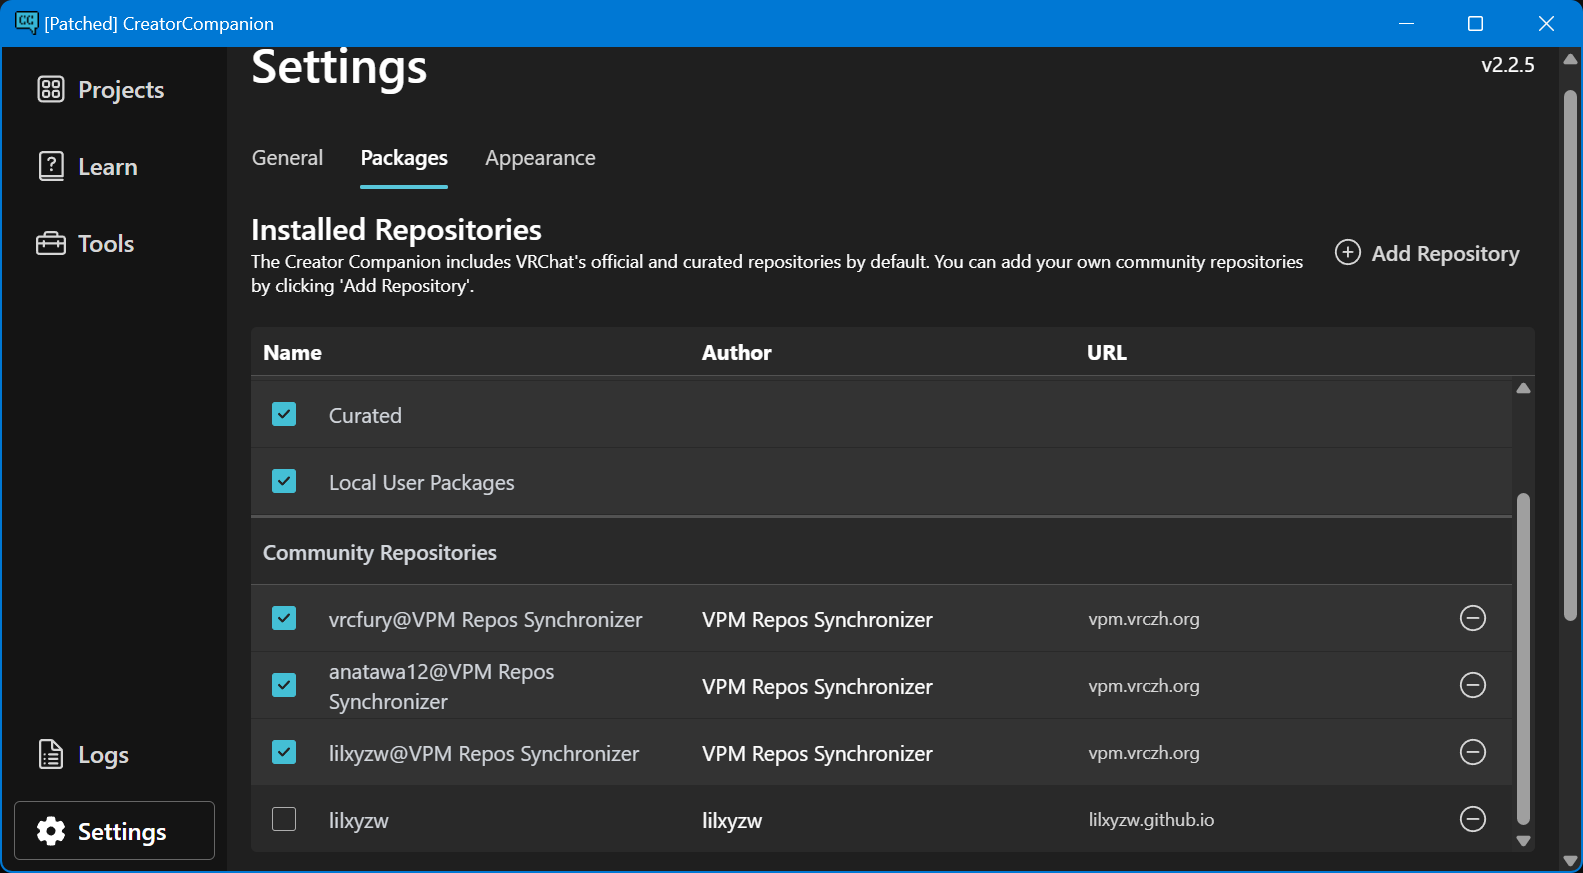Screen dimensions: 1583x873
Task: Click the repository list scrollbar thumb
Action: pos(1523,659)
